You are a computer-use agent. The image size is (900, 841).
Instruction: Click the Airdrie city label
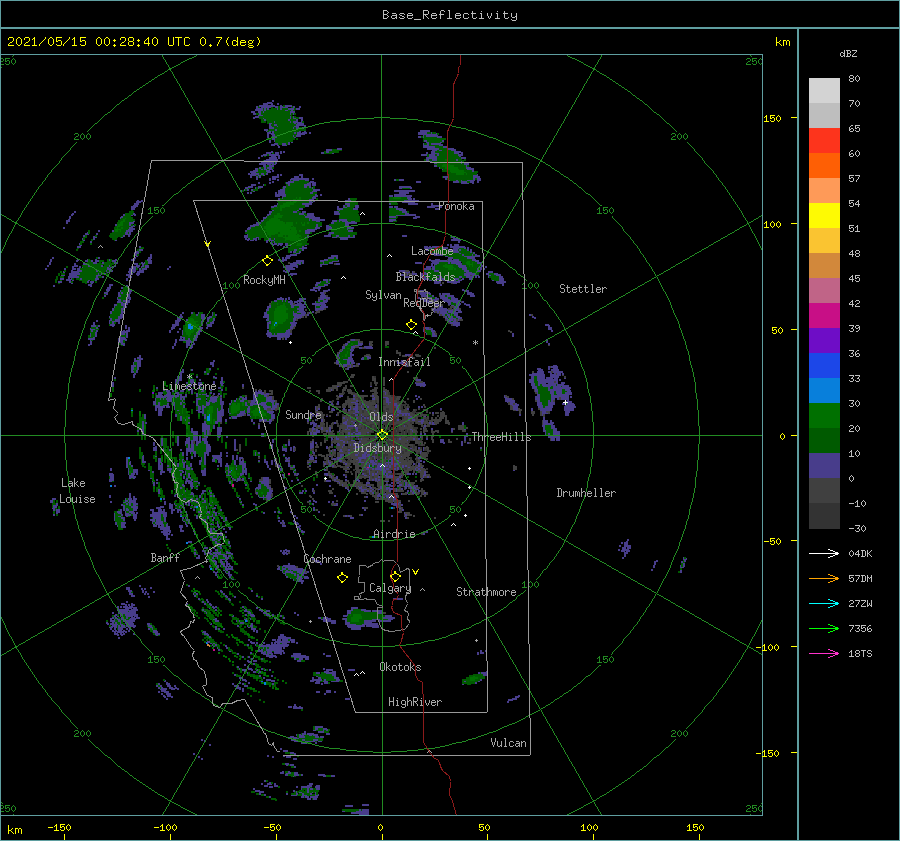tap(394, 534)
